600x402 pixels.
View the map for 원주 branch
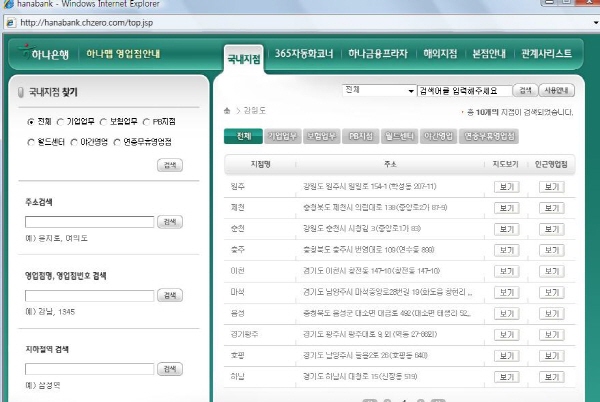pos(504,186)
